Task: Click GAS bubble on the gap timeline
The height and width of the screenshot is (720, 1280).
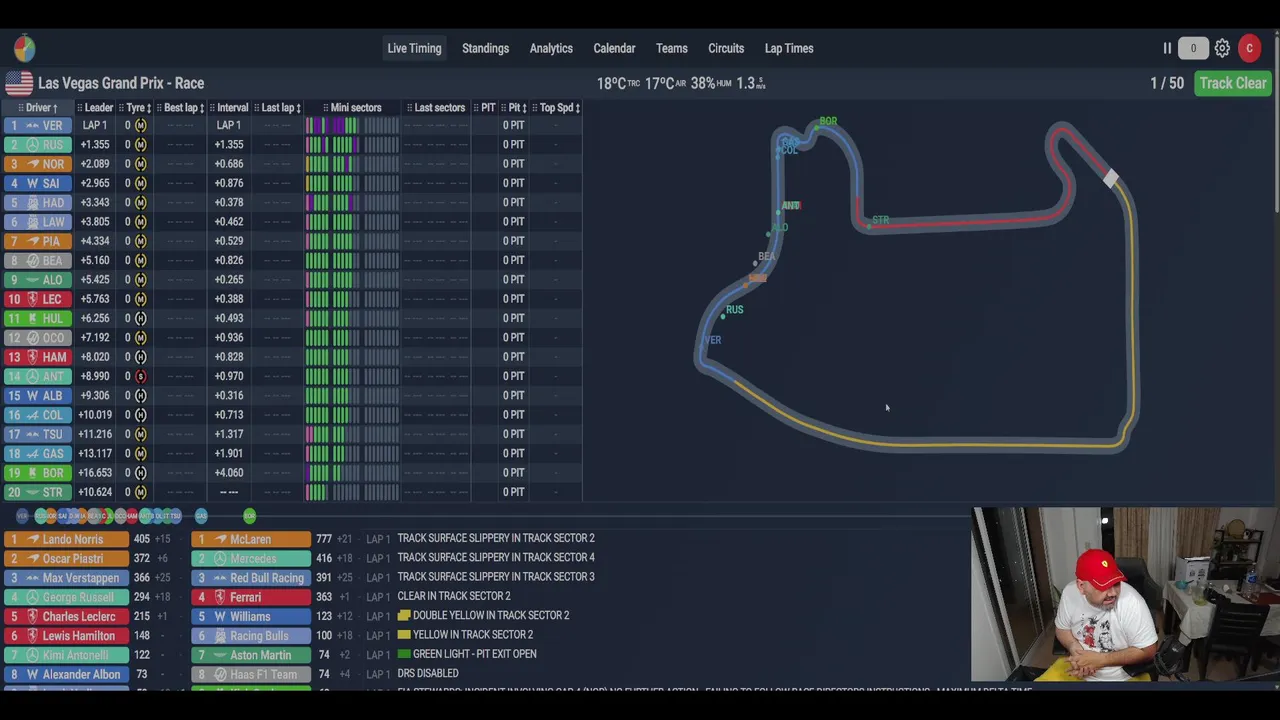Action: (x=201, y=516)
